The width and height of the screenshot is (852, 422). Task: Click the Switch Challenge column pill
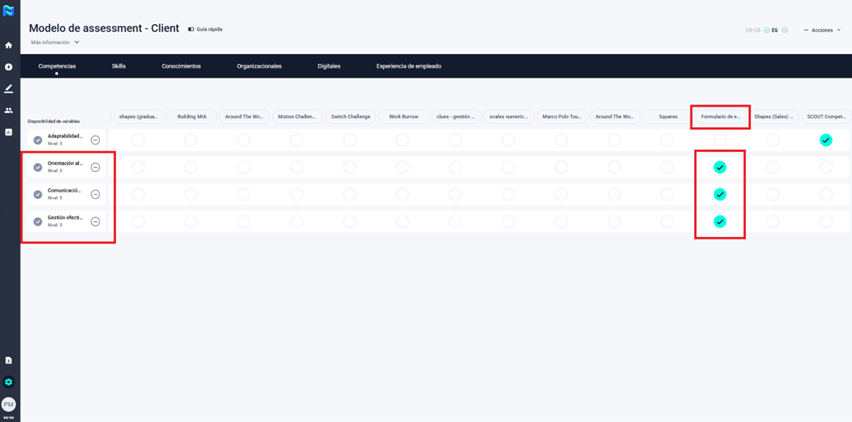tap(351, 116)
